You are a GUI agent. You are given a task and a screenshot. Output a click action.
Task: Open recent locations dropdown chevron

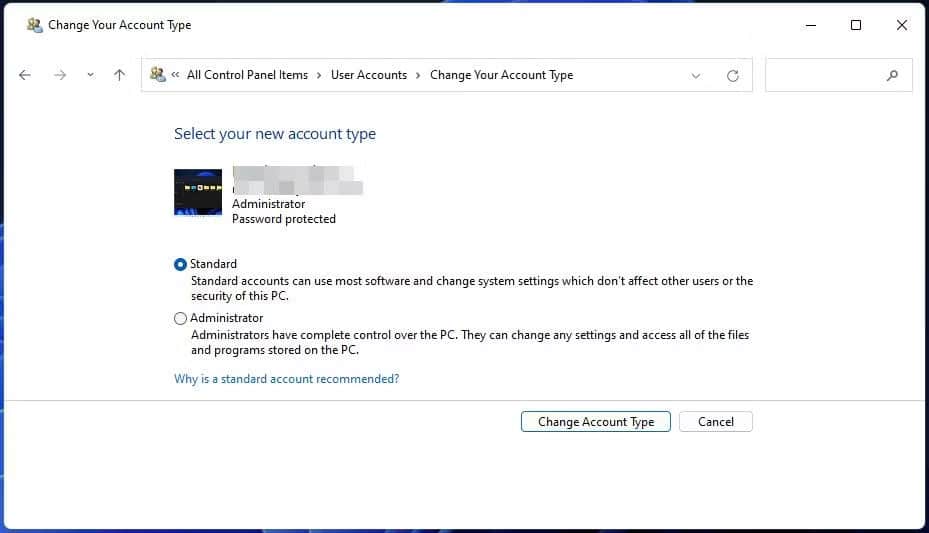(90, 75)
